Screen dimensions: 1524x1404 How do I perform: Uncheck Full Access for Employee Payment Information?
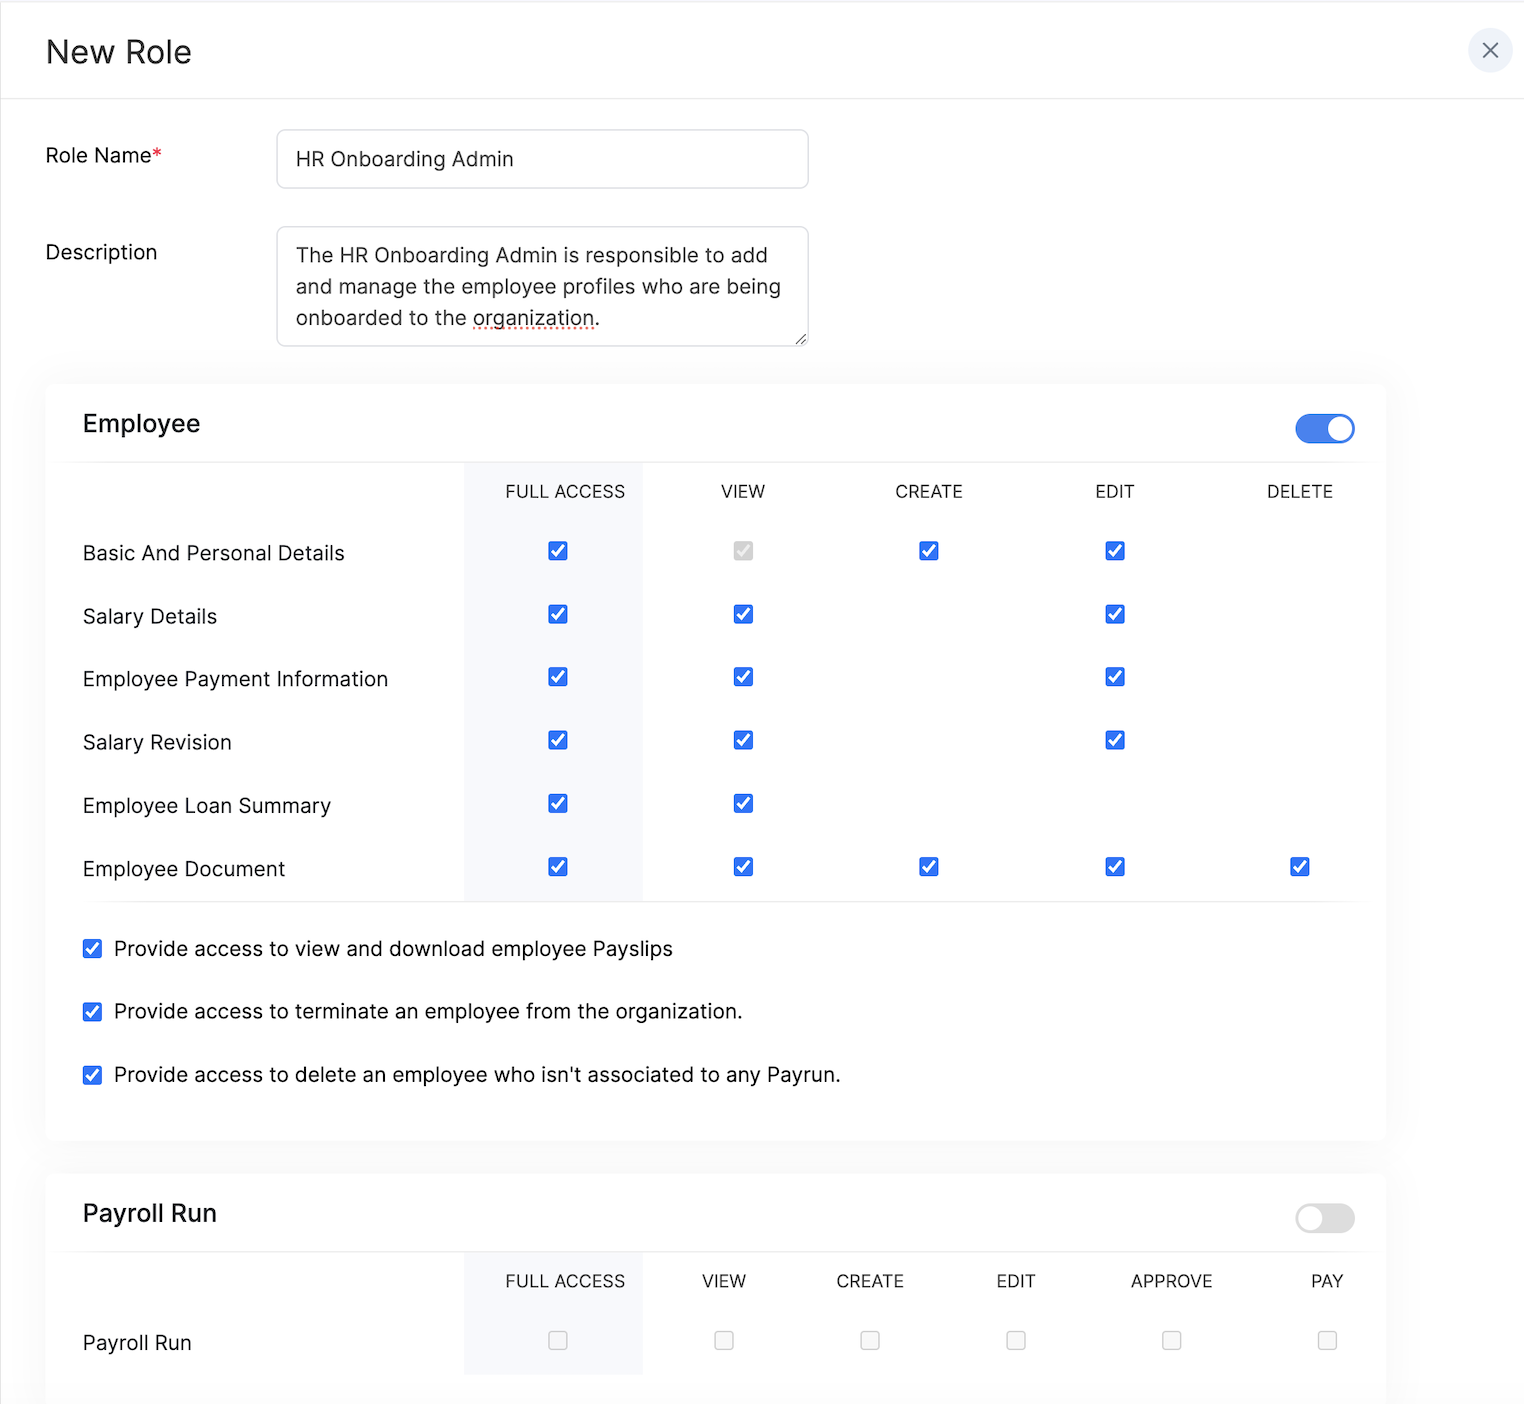pos(557,676)
